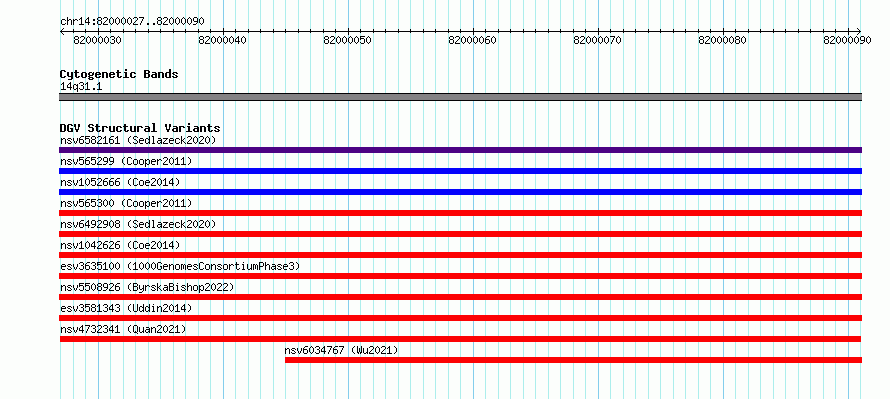
Task: Click ruler position 82000060
Action: [x=473, y=40]
